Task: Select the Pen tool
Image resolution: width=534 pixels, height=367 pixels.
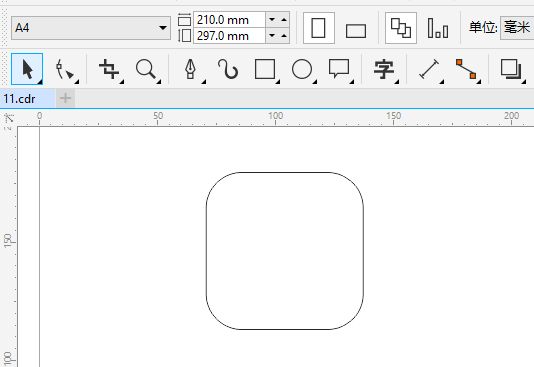Action: (x=191, y=69)
